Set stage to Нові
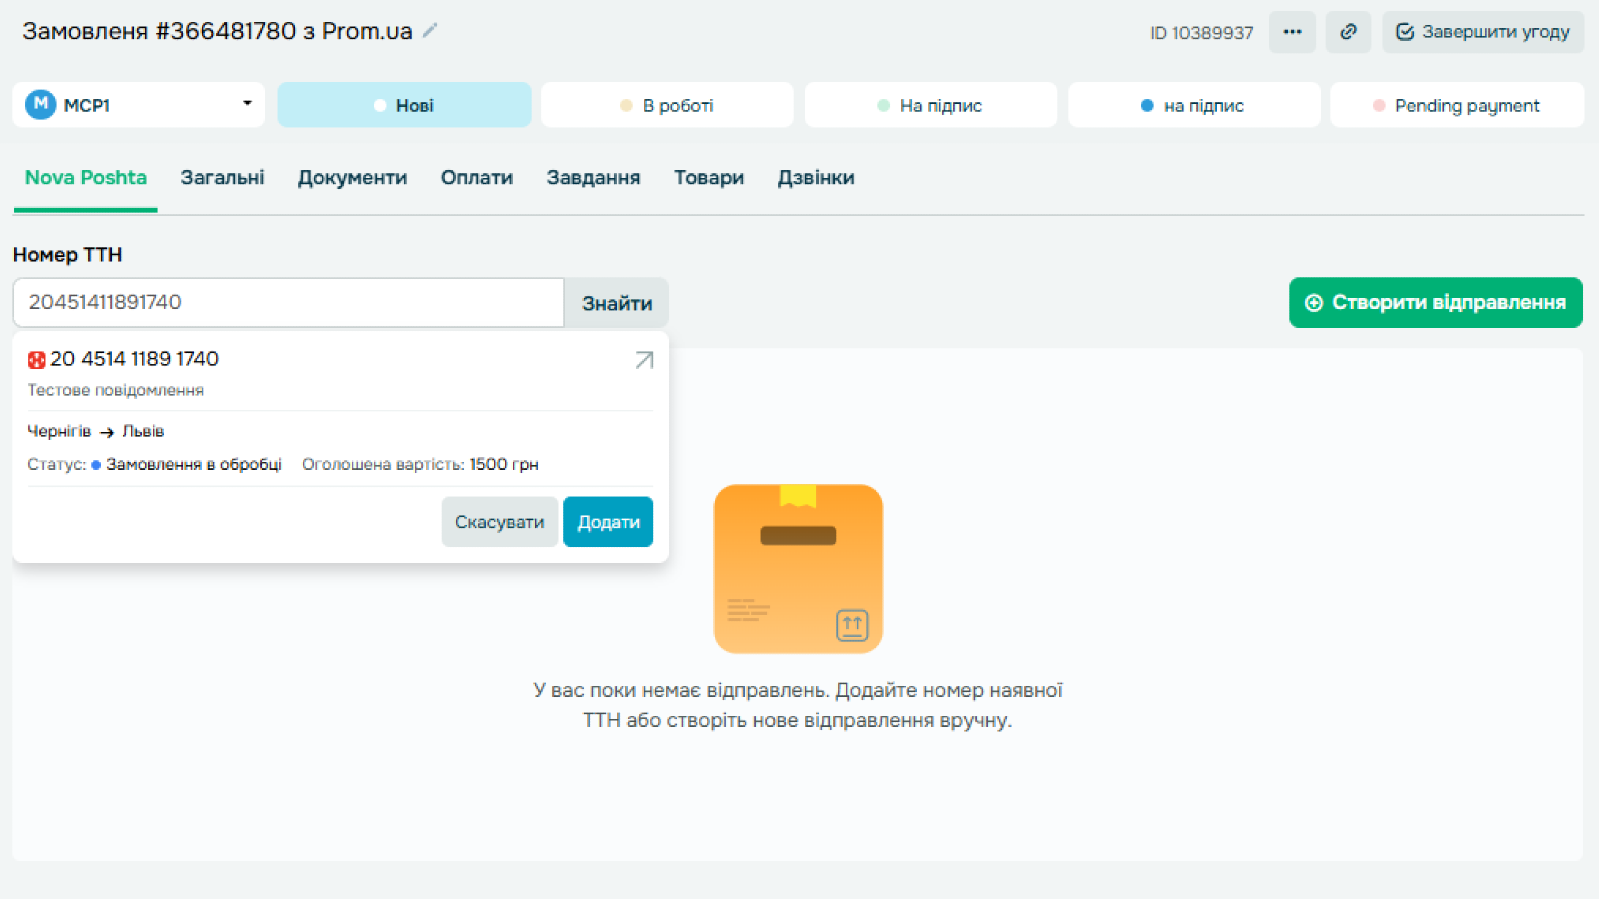Image resolution: width=1599 pixels, height=899 pixels. [x=404, y=105]
